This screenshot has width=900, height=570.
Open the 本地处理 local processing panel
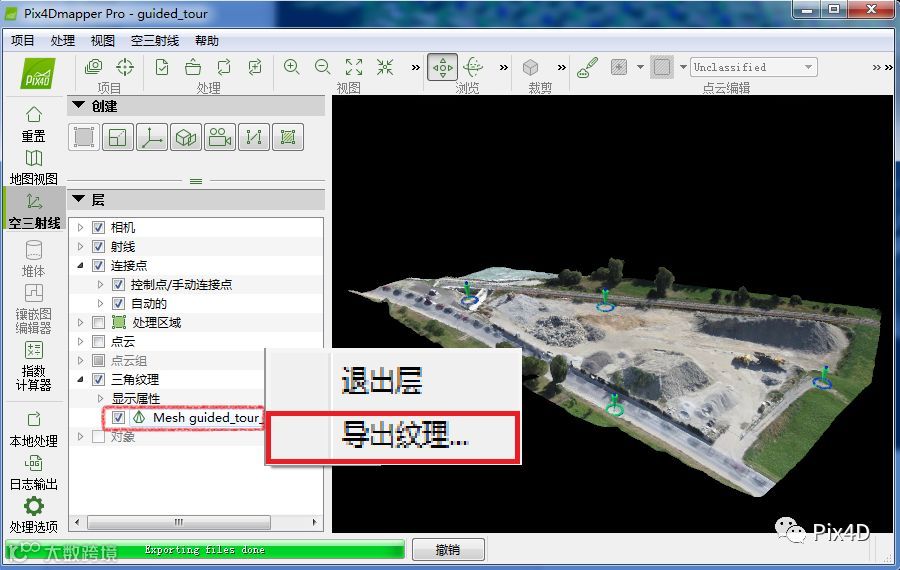(x=33, y=429)
